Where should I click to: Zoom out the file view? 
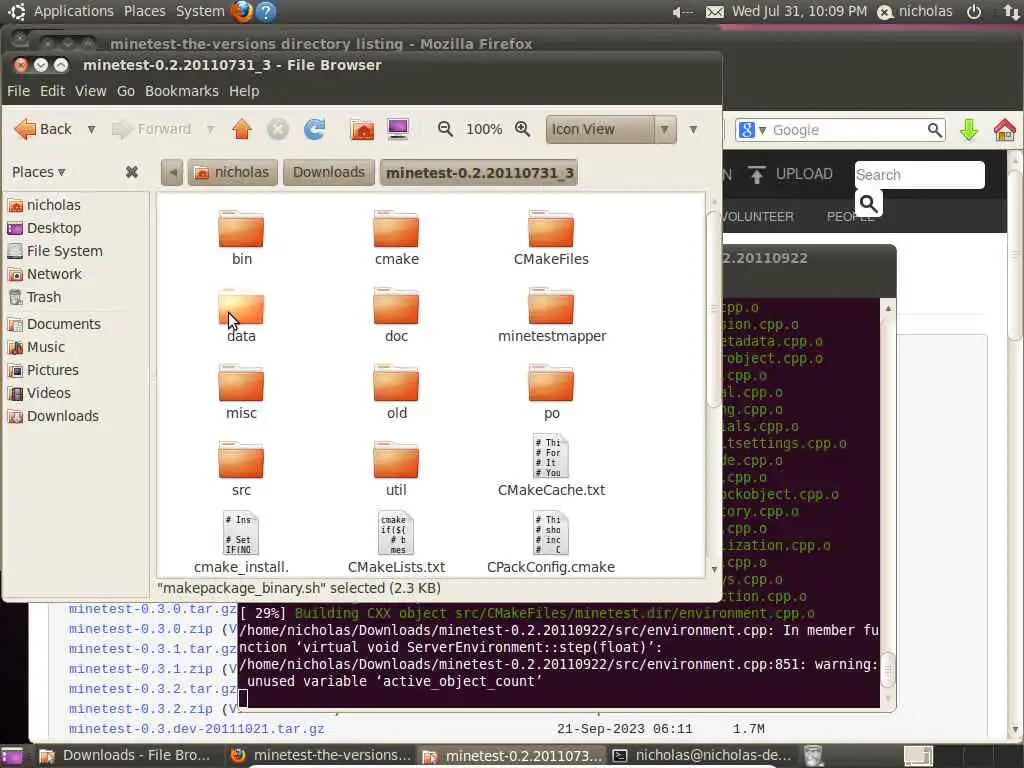(445, 129)
